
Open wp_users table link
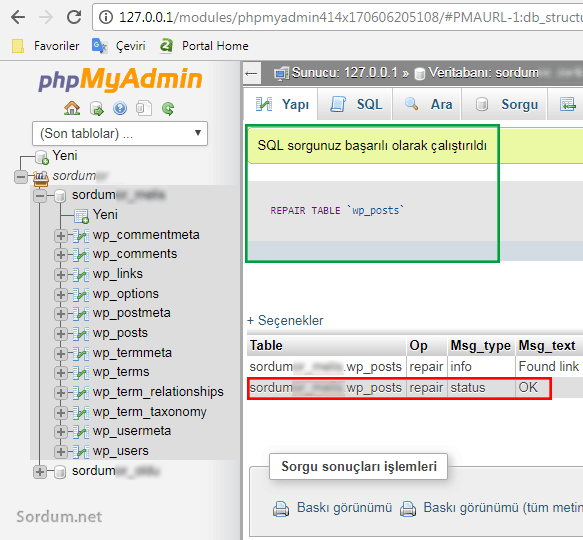[120, 451]
